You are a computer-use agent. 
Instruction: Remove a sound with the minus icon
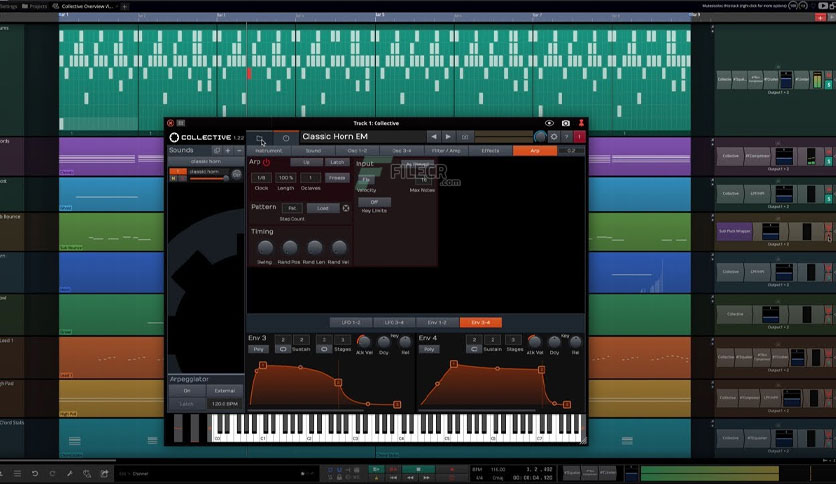[239, 150]
